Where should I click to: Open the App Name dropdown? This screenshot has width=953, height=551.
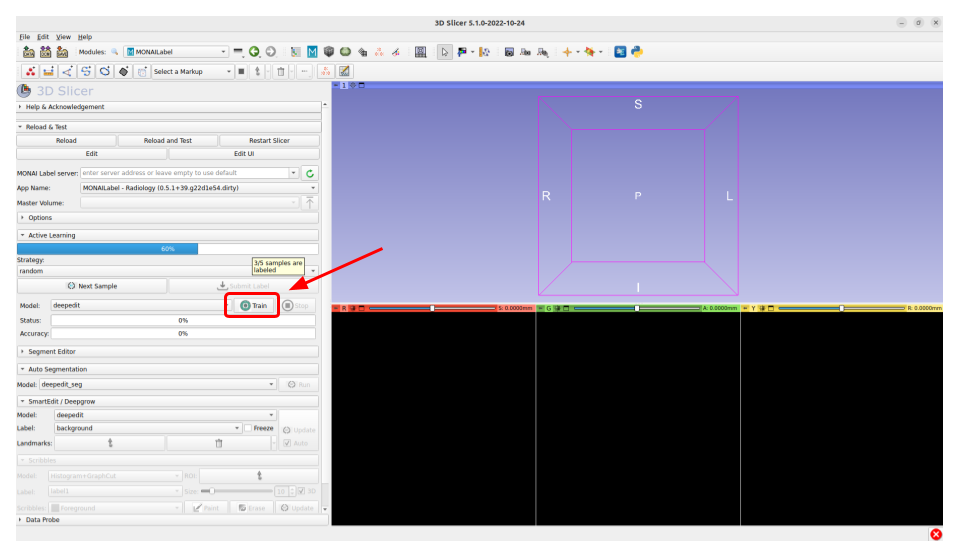tap(199, 188)
